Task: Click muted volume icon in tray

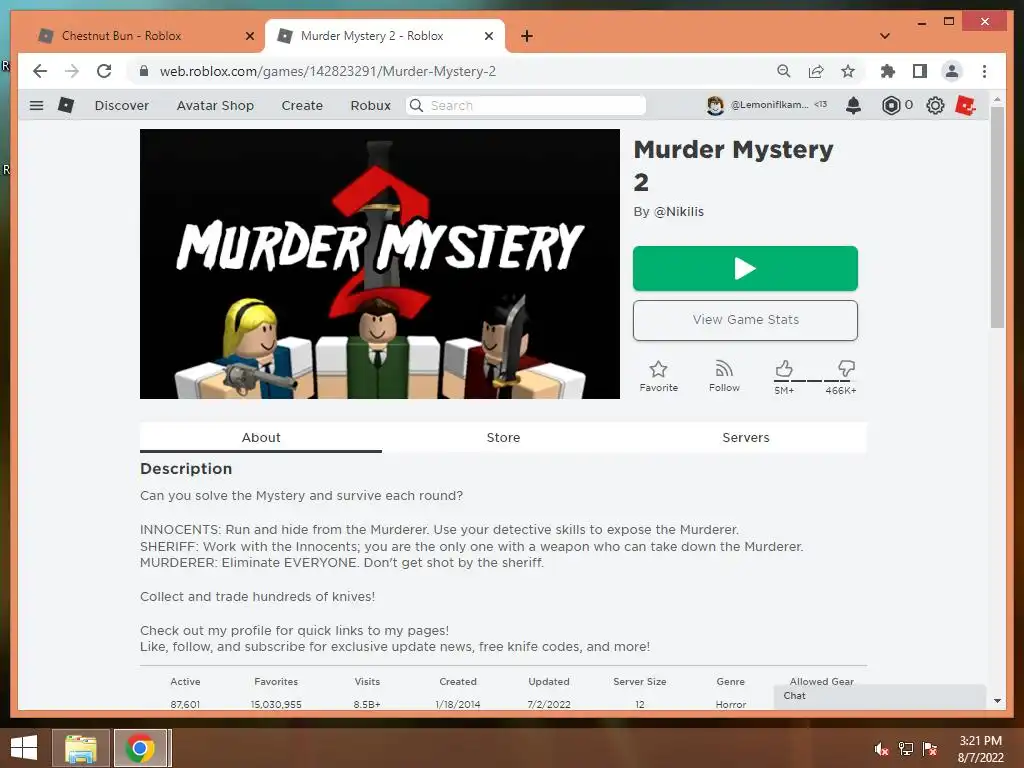Action: (x=882, y=749)
